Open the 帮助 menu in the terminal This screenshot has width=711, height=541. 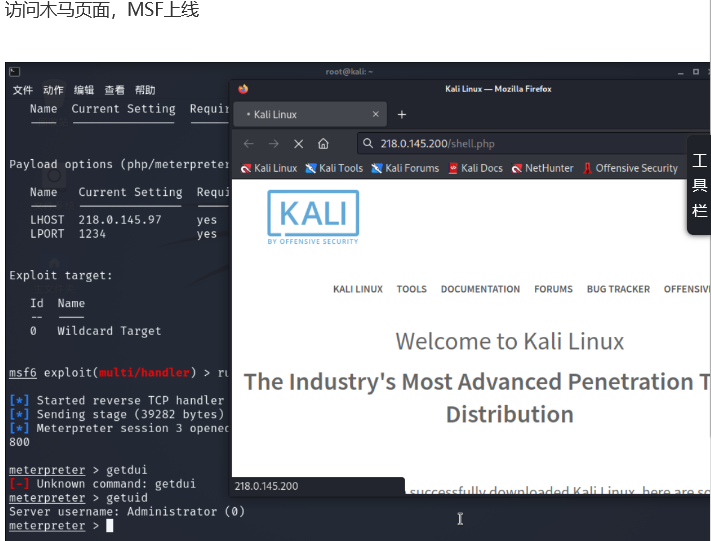tap(145, 90)
